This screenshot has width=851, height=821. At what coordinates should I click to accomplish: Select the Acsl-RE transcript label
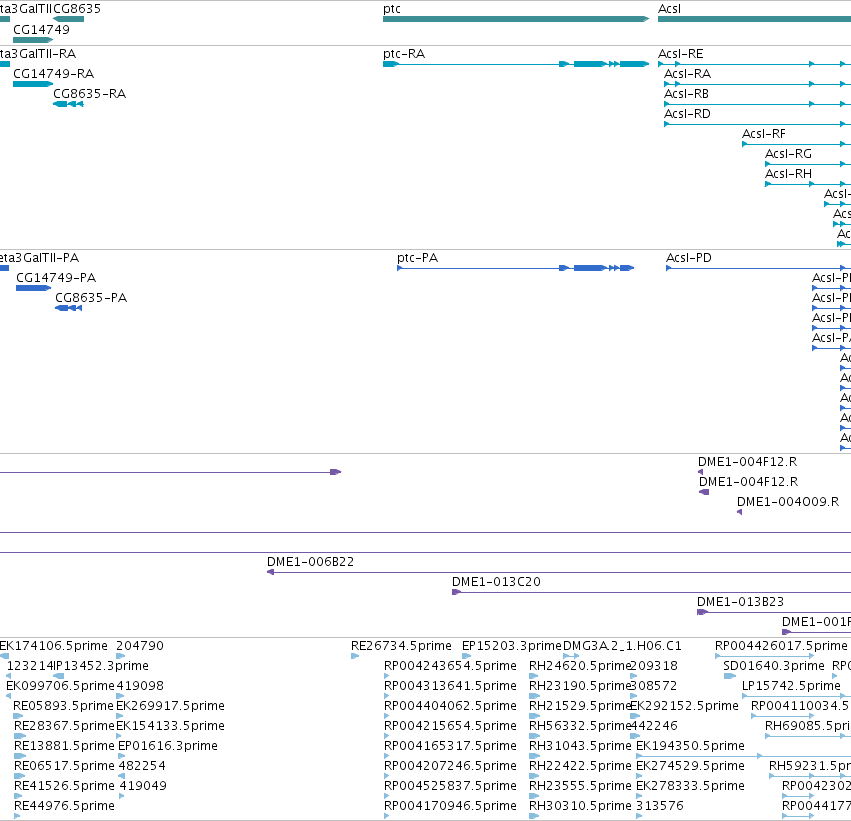tap(681, 54)
